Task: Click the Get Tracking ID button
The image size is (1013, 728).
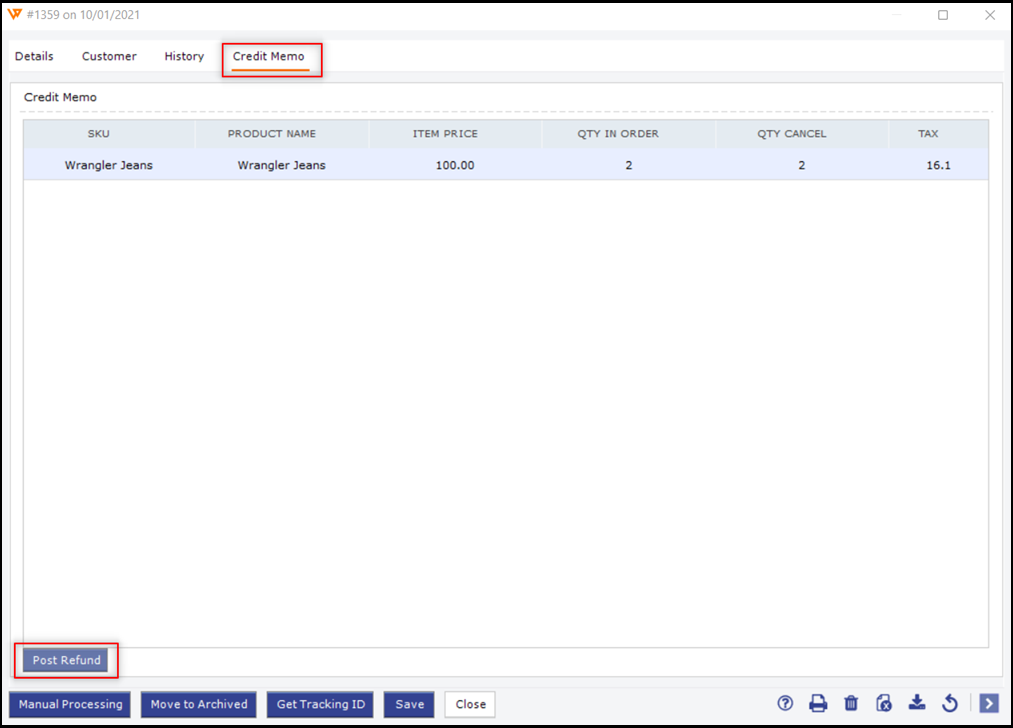Action: [x=320, y=704]
